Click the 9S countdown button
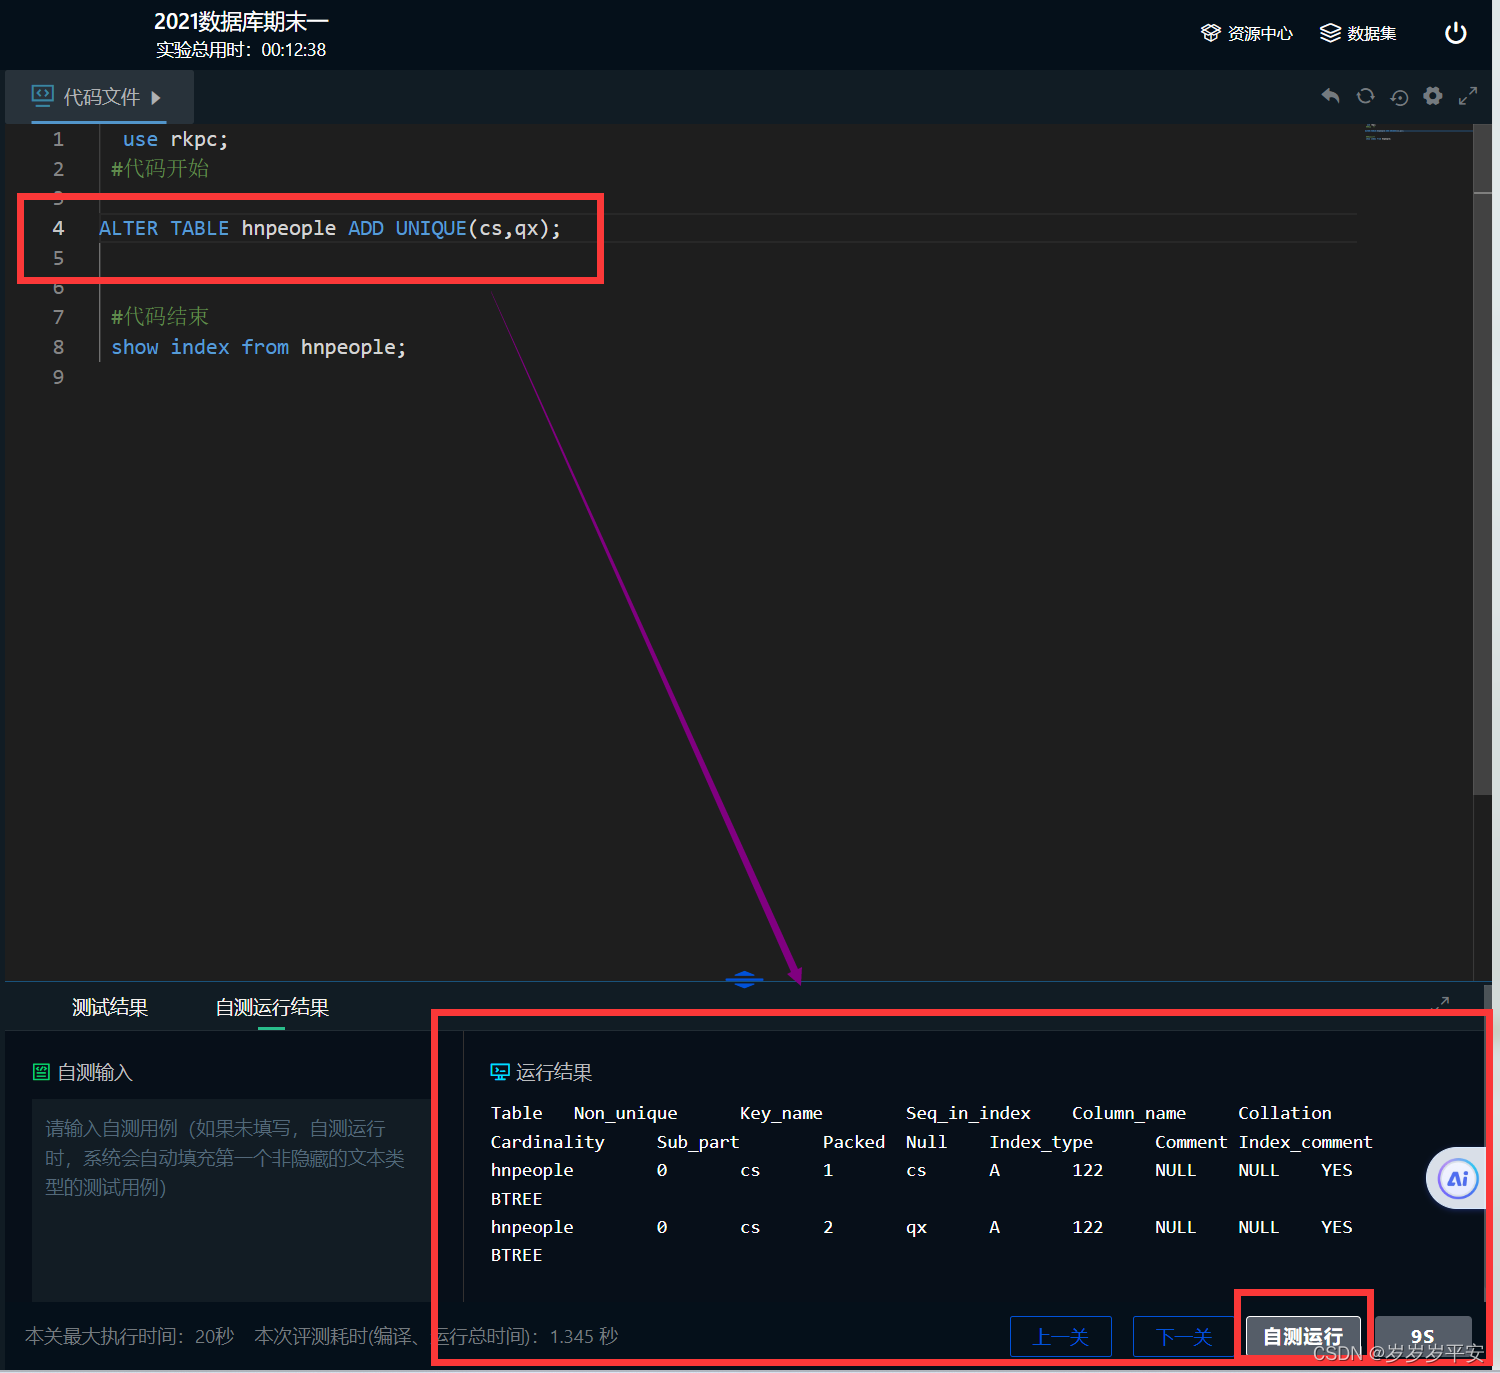The width and height of the screenshot is (1500, 1373). click(1423, 1336)
